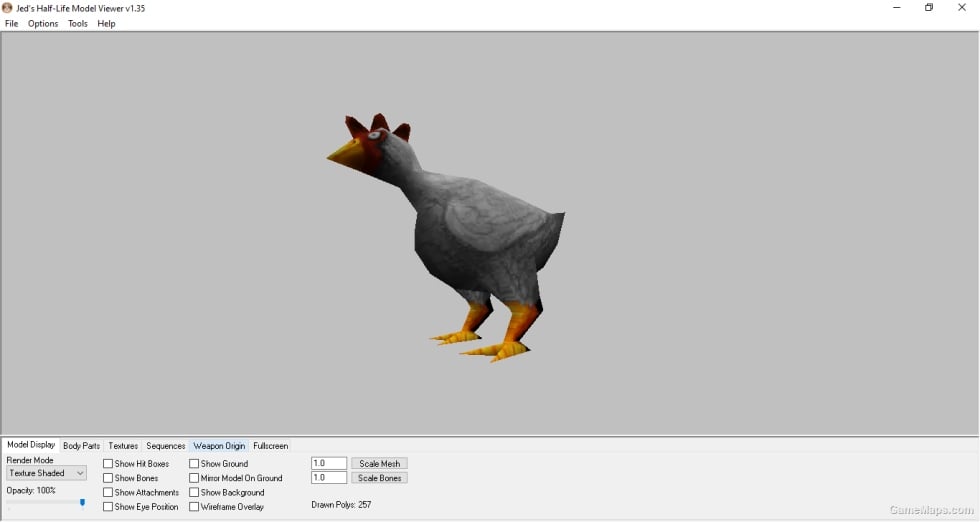Close the Model Viewer window
Viewport: 980px width, 522px height.
(962, 8)
